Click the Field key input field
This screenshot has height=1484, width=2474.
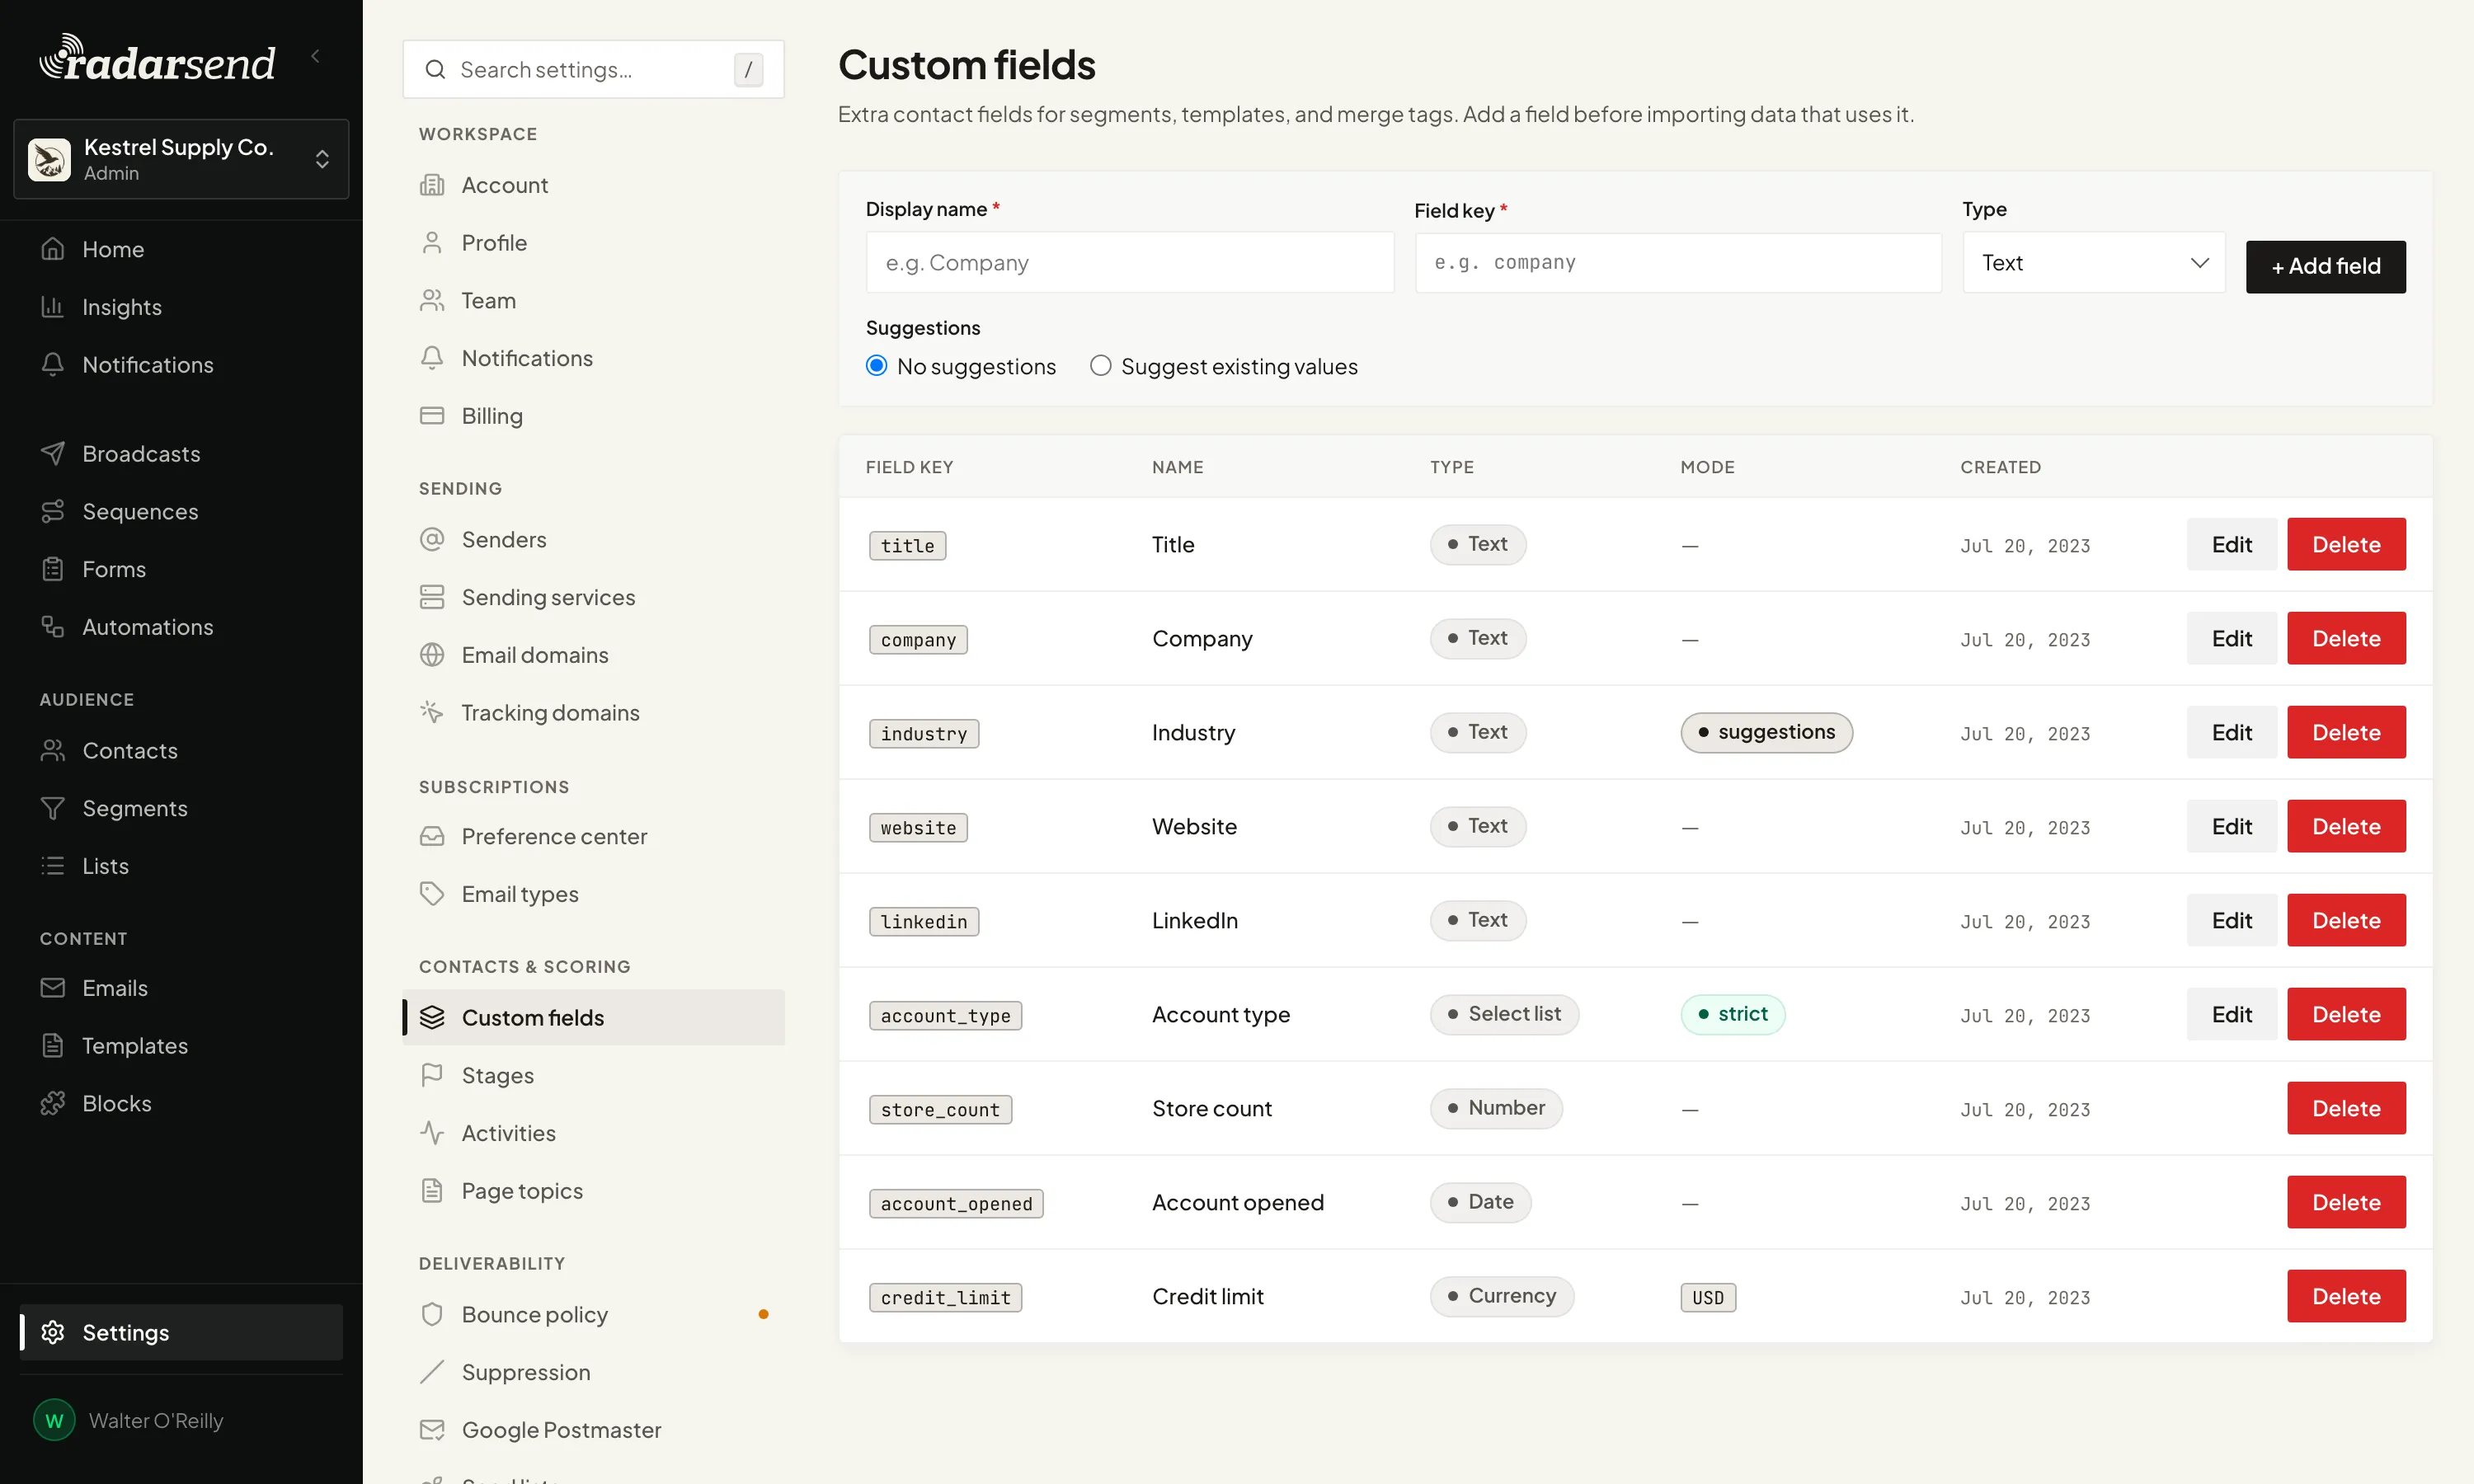[x=1678, y=263]
